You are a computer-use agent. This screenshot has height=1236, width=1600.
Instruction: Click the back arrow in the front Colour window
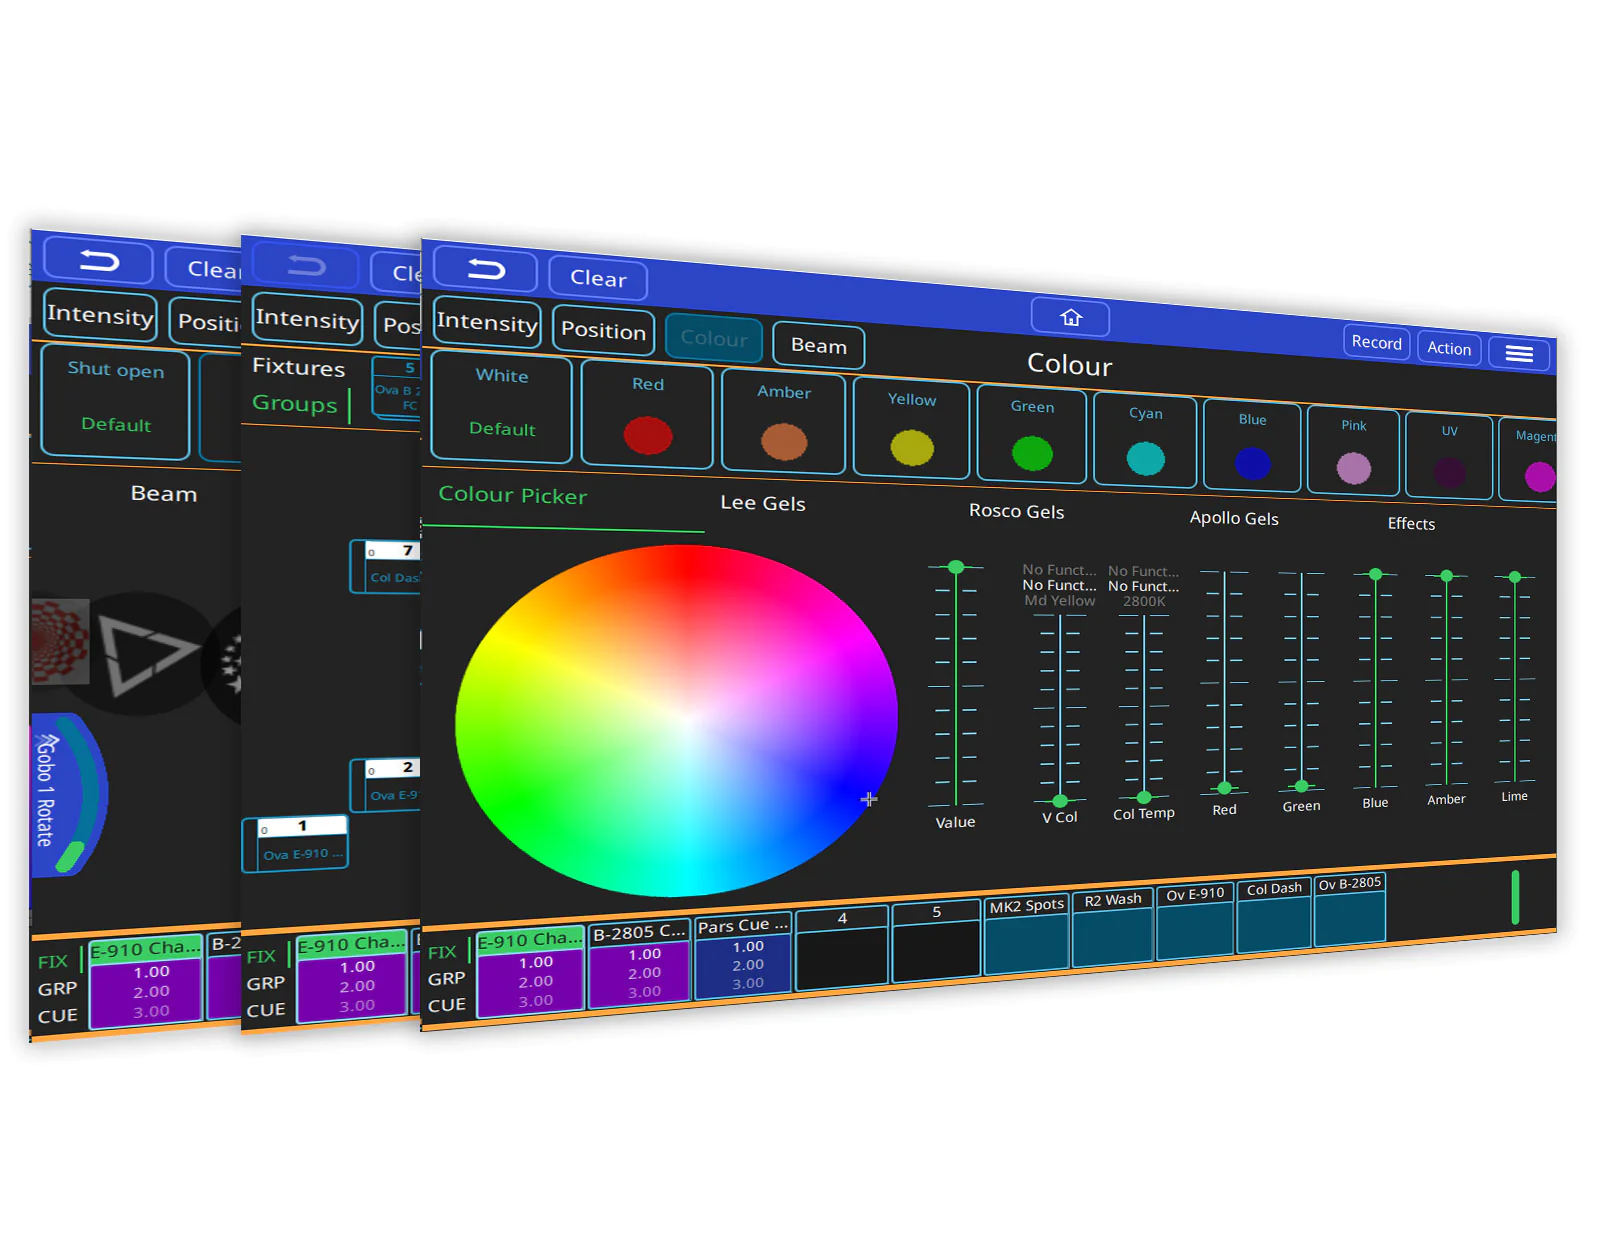(486, 269)
